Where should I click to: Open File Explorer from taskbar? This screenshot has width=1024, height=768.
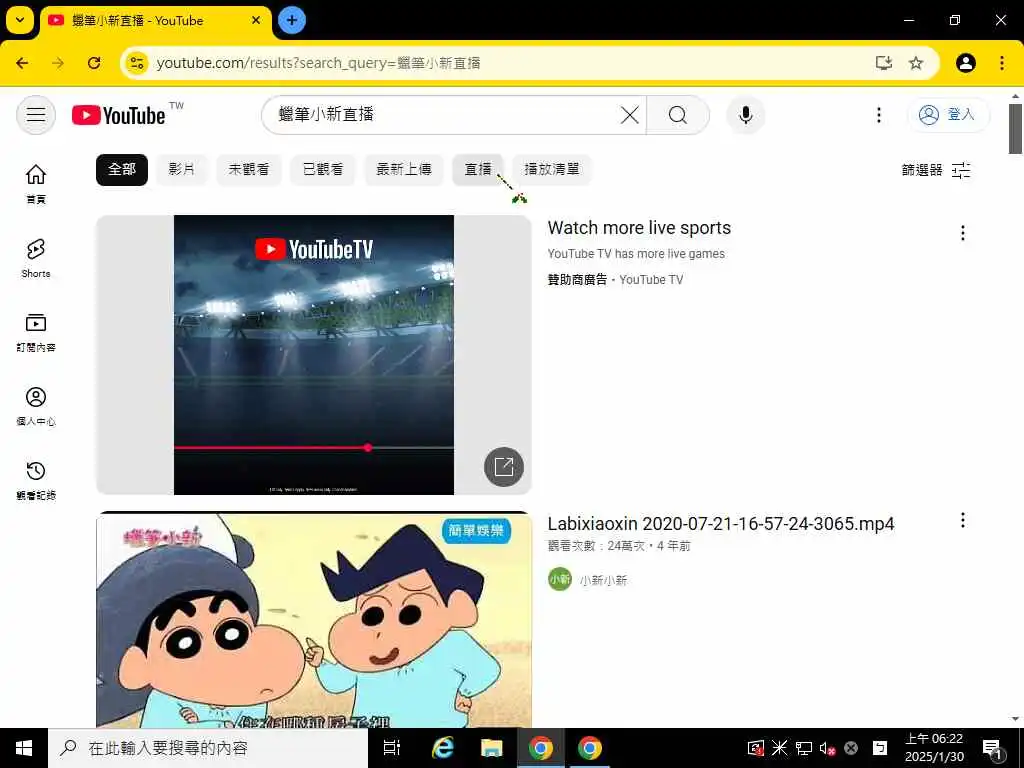491,748
